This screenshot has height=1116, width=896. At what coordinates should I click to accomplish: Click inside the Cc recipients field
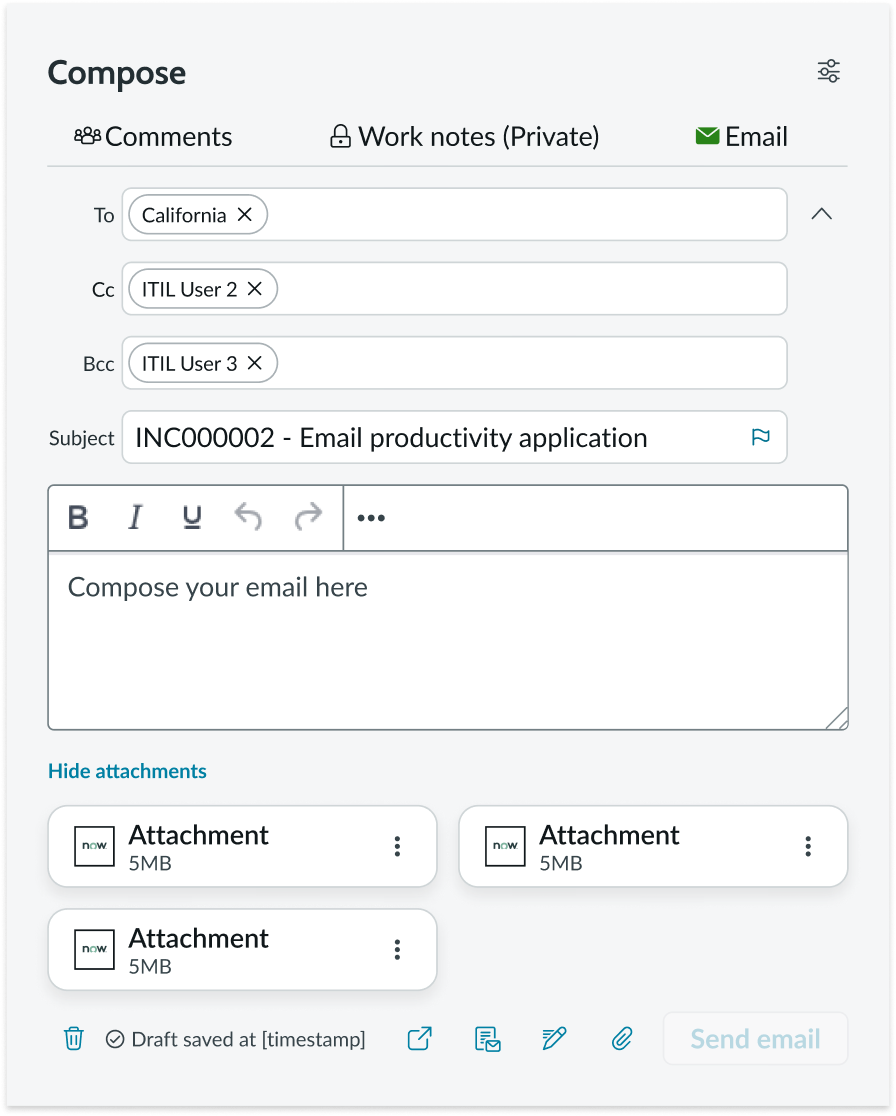(455, 288)
